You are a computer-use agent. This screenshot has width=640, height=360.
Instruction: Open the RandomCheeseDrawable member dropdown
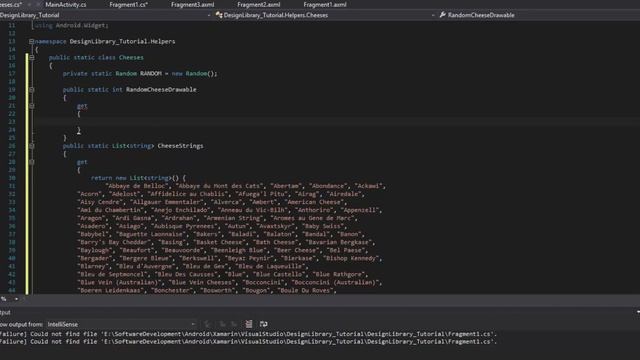[539, 15]
